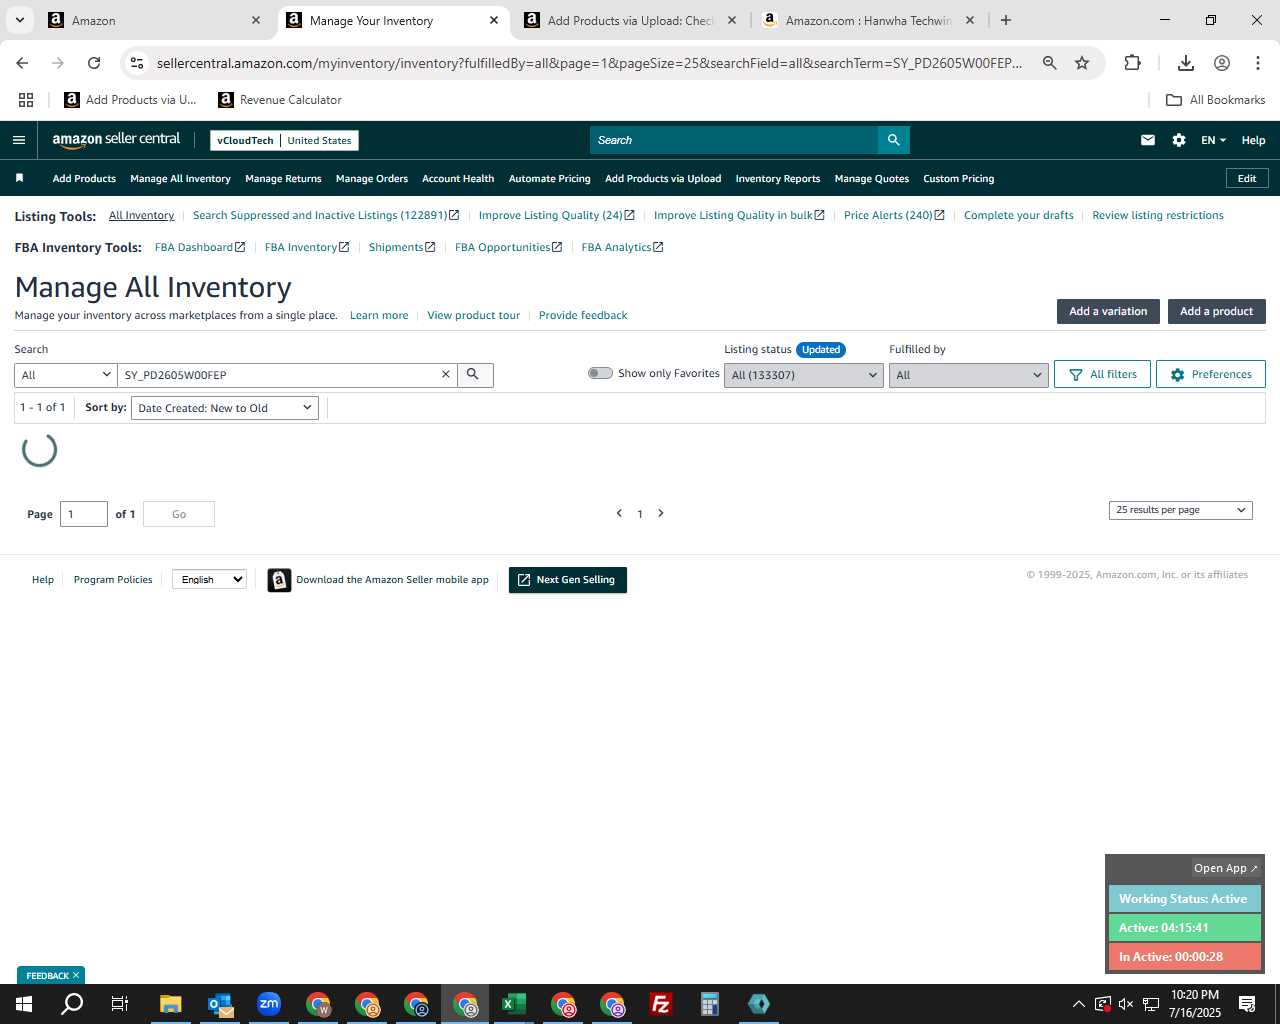1280x1024 pixels.
Task: Open the 25 results per page dropdown
Action: [1181, 510]
